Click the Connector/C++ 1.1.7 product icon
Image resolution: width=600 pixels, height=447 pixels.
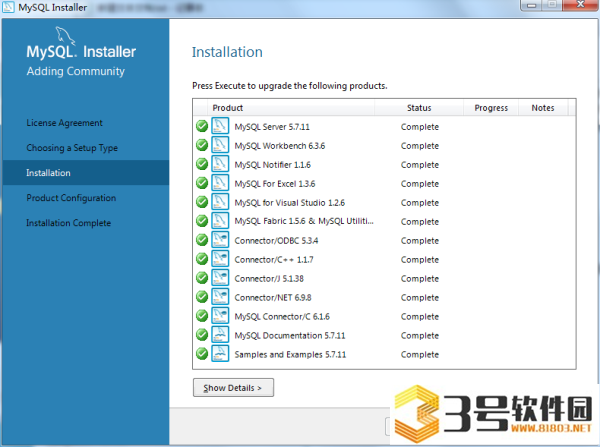(x=220, y=259)
